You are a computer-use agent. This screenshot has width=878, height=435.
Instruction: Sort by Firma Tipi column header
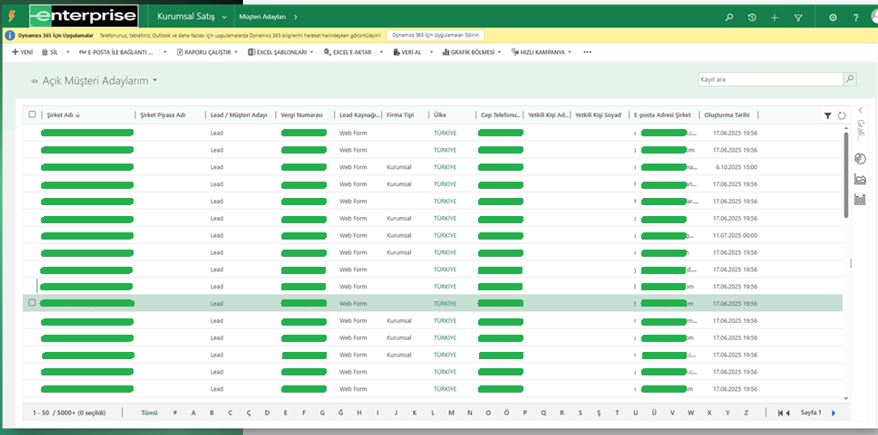(400, 115)
